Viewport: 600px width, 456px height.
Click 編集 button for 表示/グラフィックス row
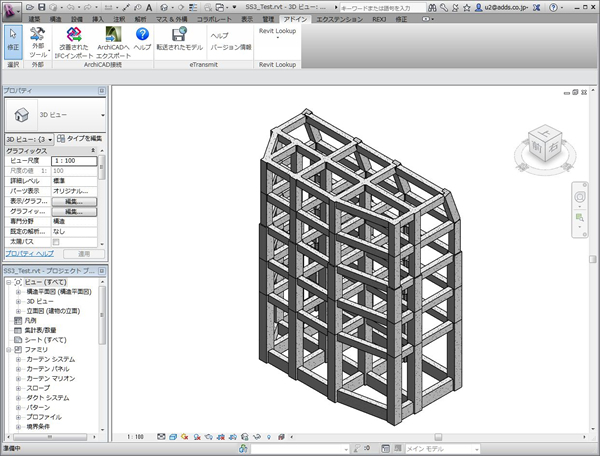(x=74, y=201)
